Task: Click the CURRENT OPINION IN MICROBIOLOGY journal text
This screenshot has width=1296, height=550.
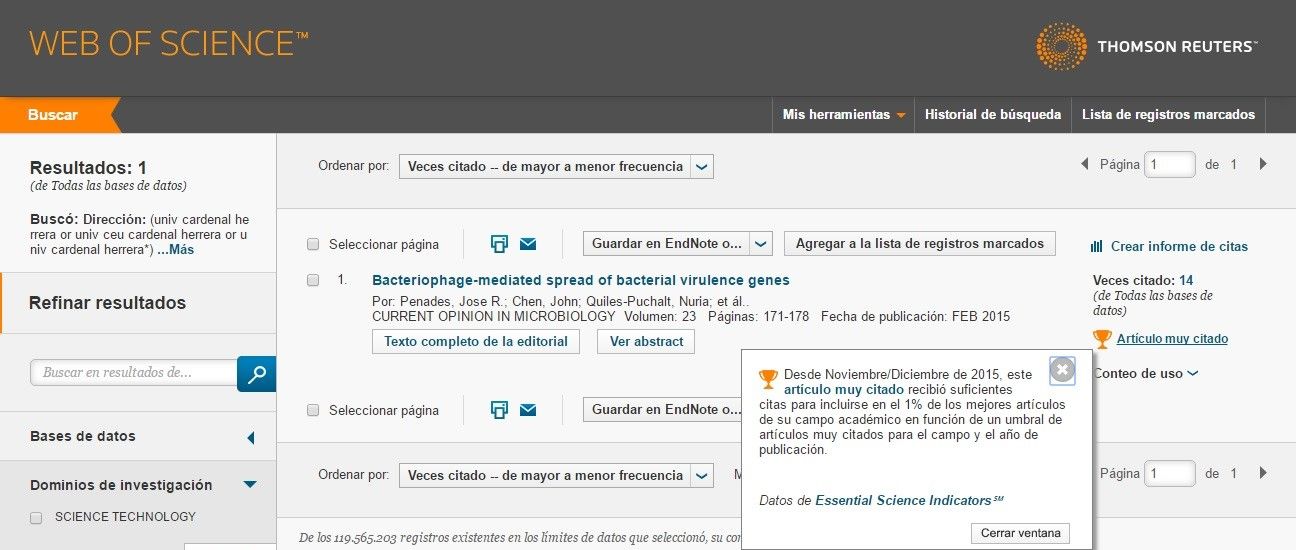Action: [494, 316]
